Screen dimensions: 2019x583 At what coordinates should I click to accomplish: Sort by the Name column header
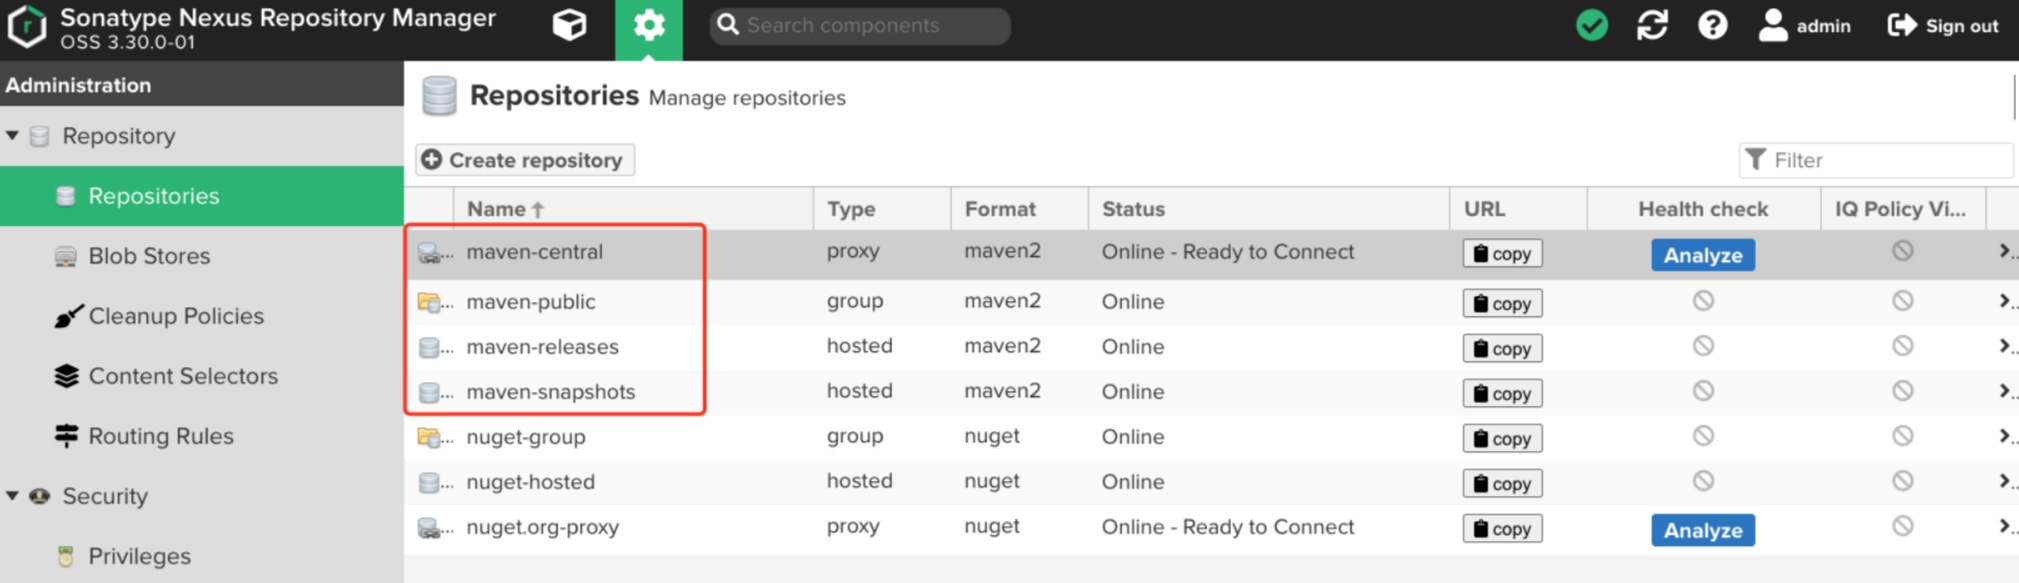click(x=633, y=209)
